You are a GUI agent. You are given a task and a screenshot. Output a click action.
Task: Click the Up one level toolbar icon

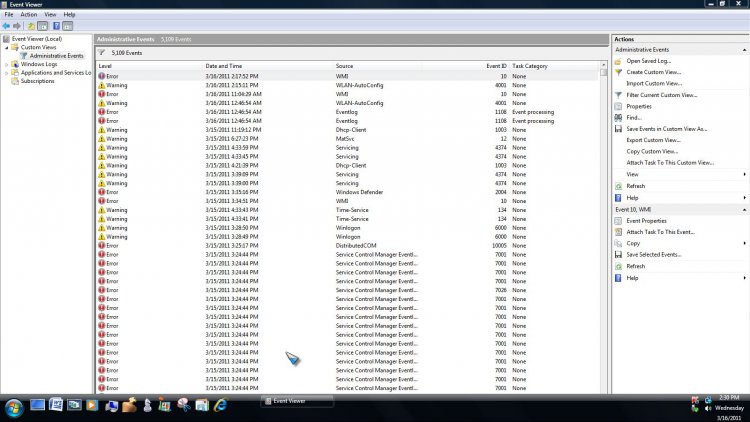pos(31,26)
